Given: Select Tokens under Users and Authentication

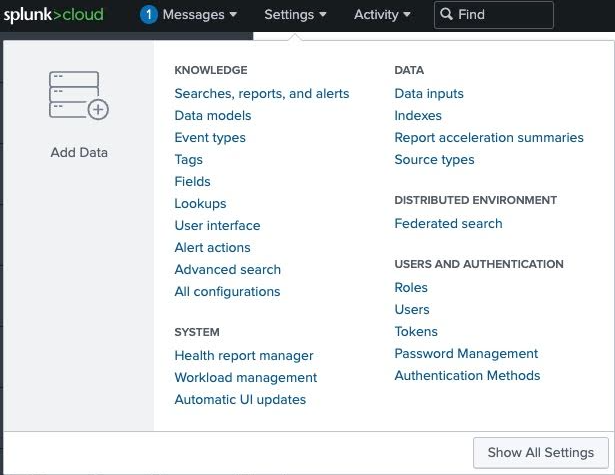Looking at the screenshot, I should click(x=416, y=331).
